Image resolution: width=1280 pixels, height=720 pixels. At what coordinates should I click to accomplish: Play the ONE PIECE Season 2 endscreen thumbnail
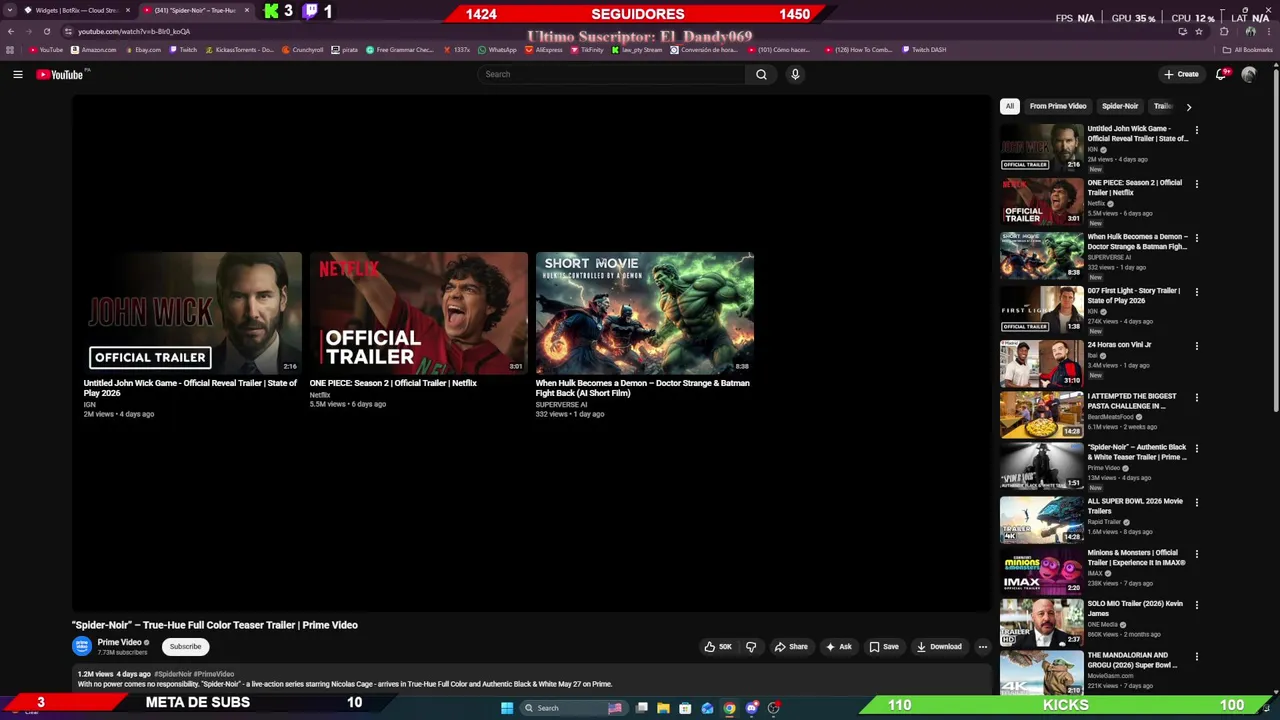click(418, 313)
